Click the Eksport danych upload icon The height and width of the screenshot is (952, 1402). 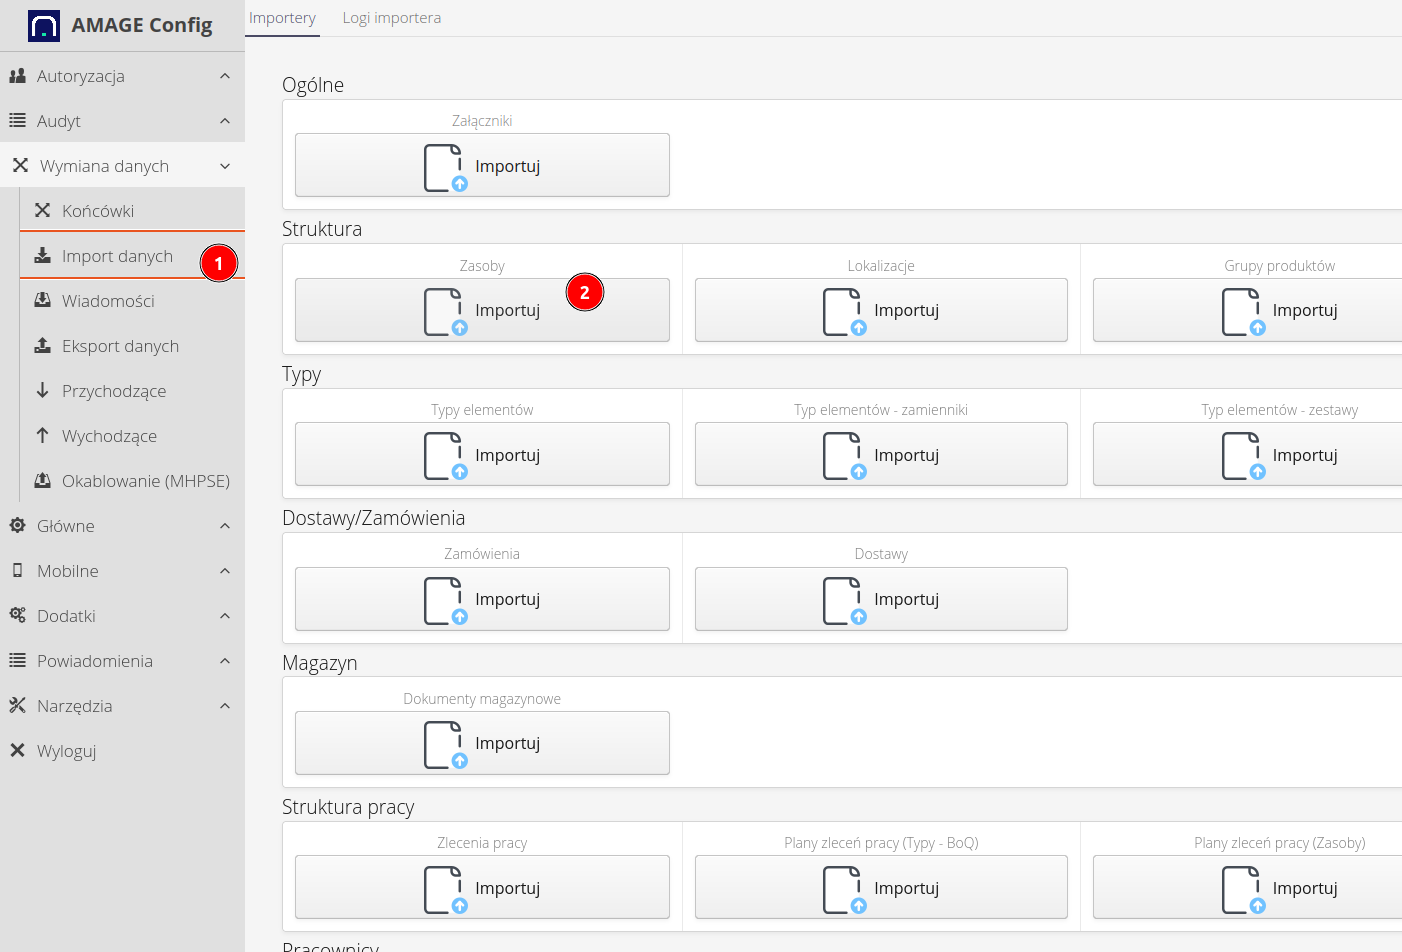click(42, 346)
